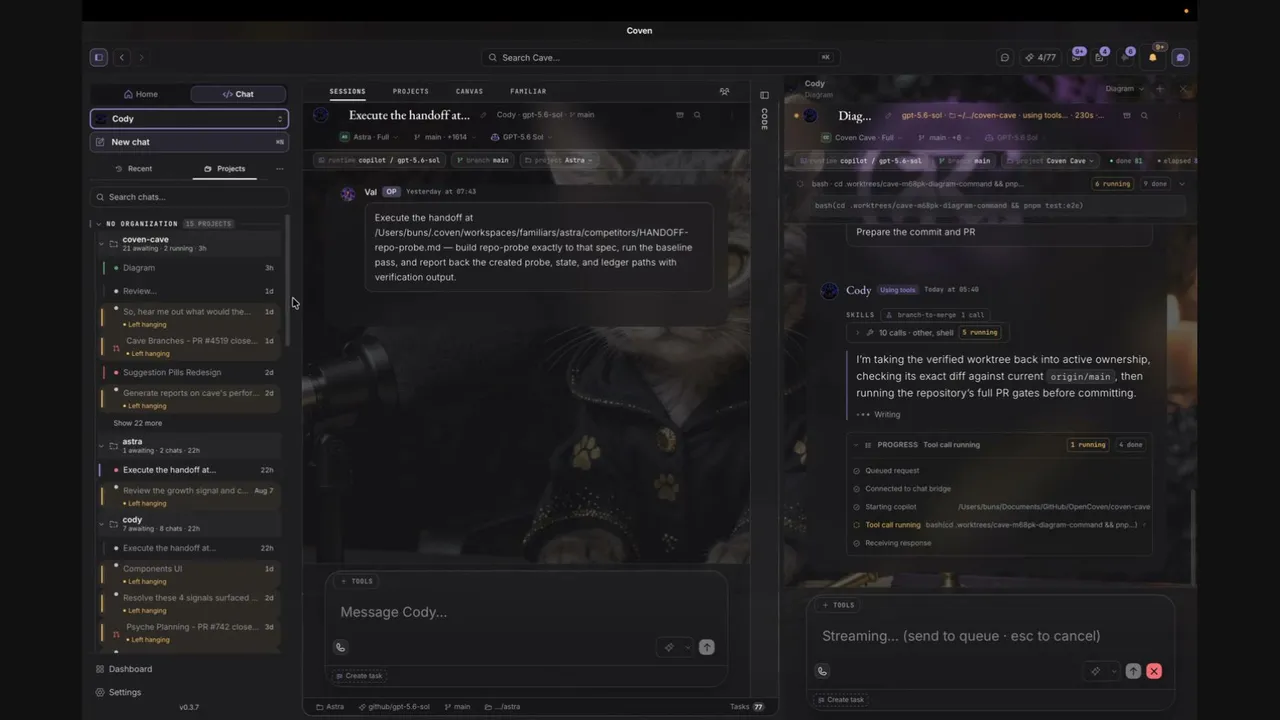Send the message to Cody
Screen dimensions: 1280x720
706,648
